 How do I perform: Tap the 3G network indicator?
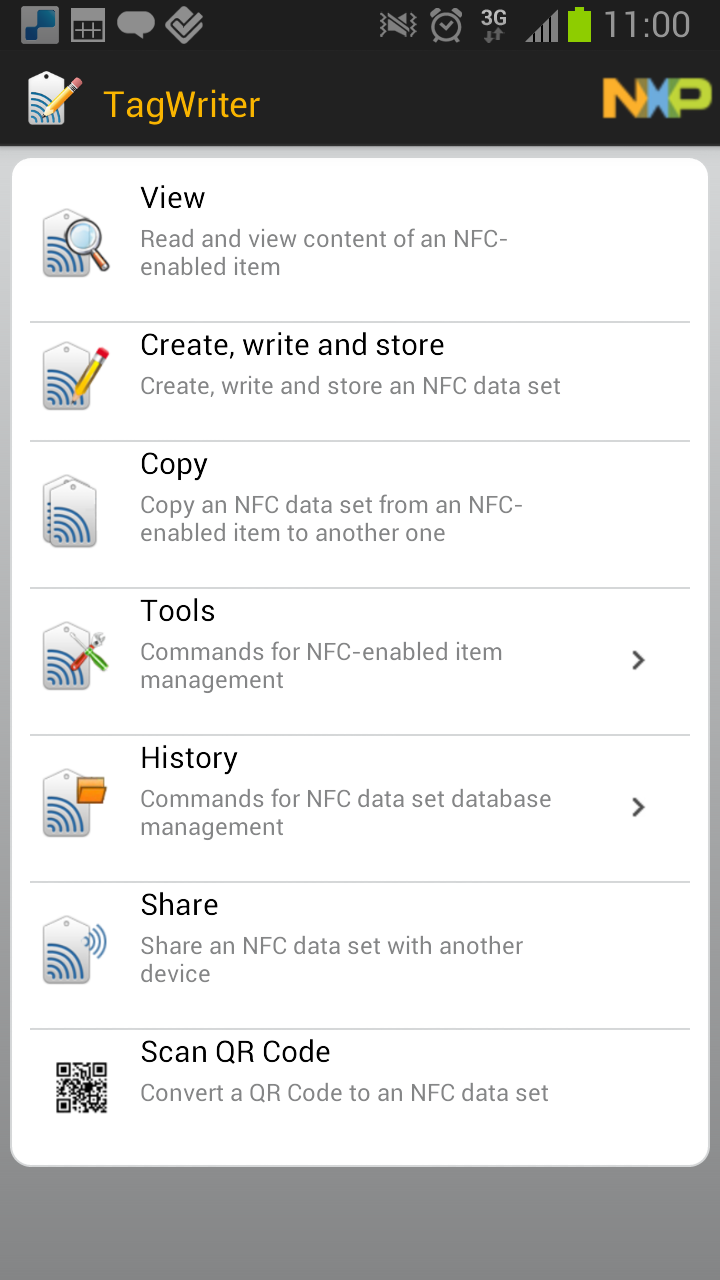click(x=494, y=24)
